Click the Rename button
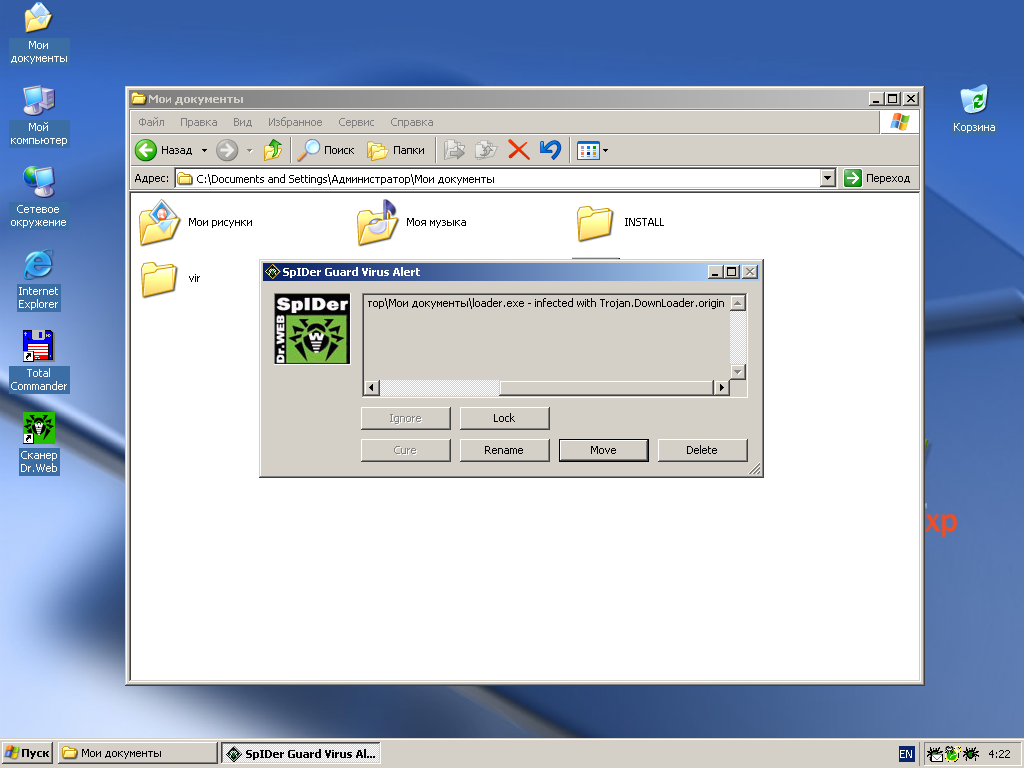1024x768 pixels. [504, 451]
